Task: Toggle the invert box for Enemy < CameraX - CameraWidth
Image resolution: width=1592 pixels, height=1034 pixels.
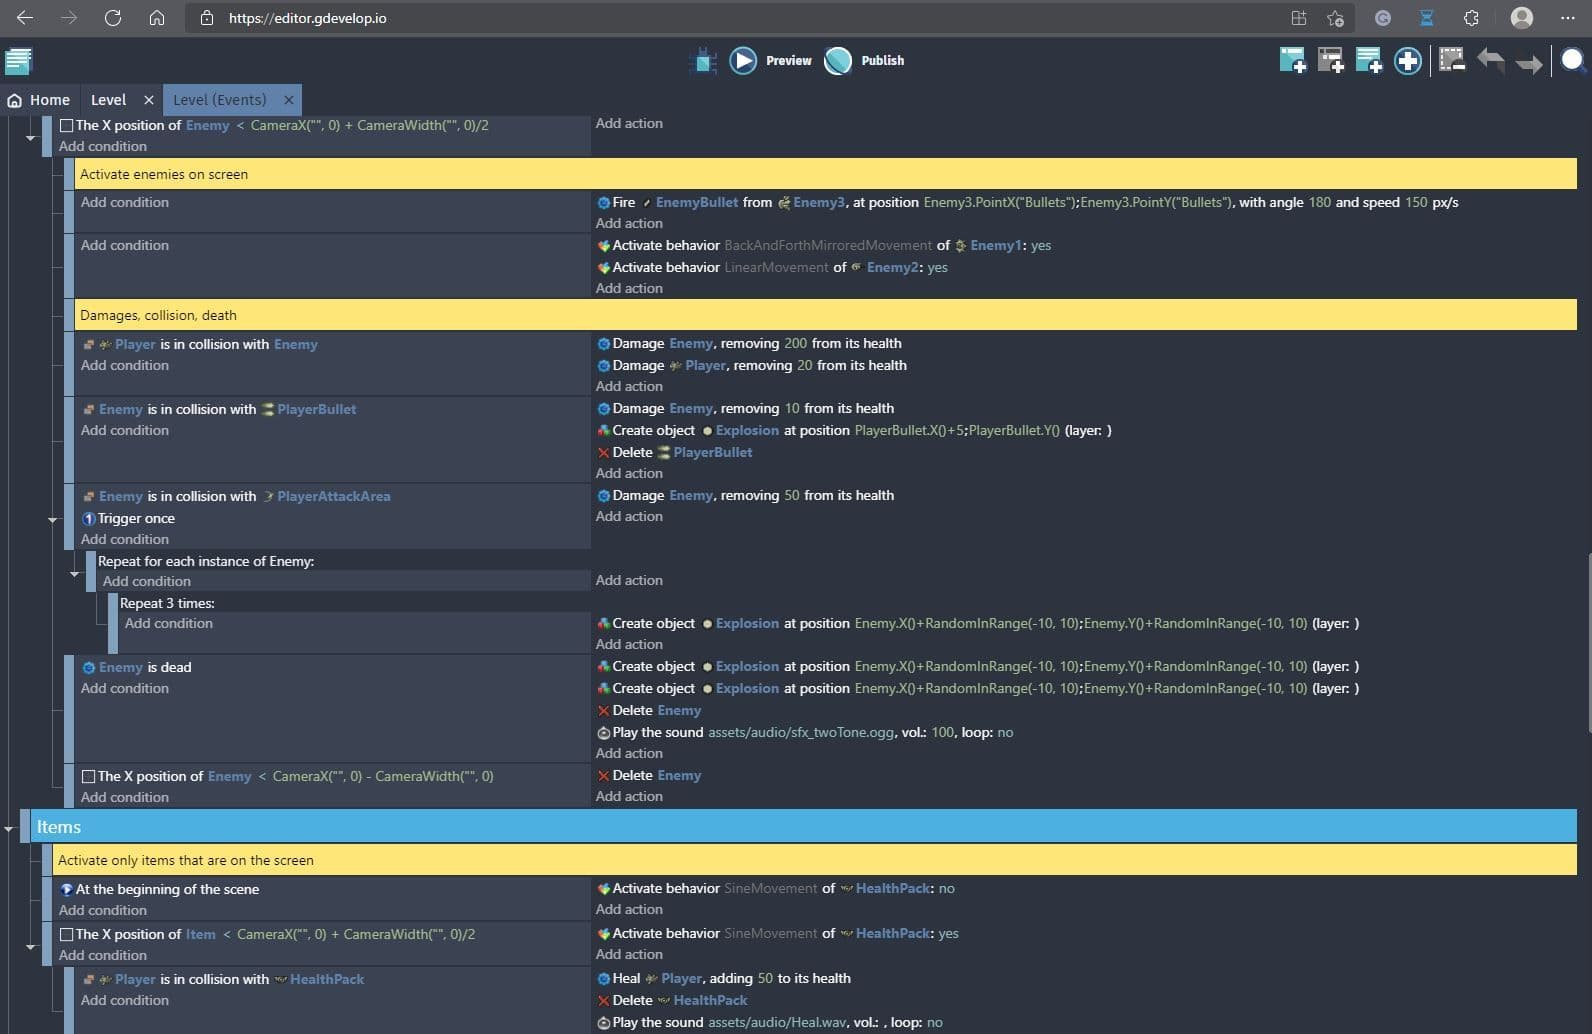Action: 89,777
